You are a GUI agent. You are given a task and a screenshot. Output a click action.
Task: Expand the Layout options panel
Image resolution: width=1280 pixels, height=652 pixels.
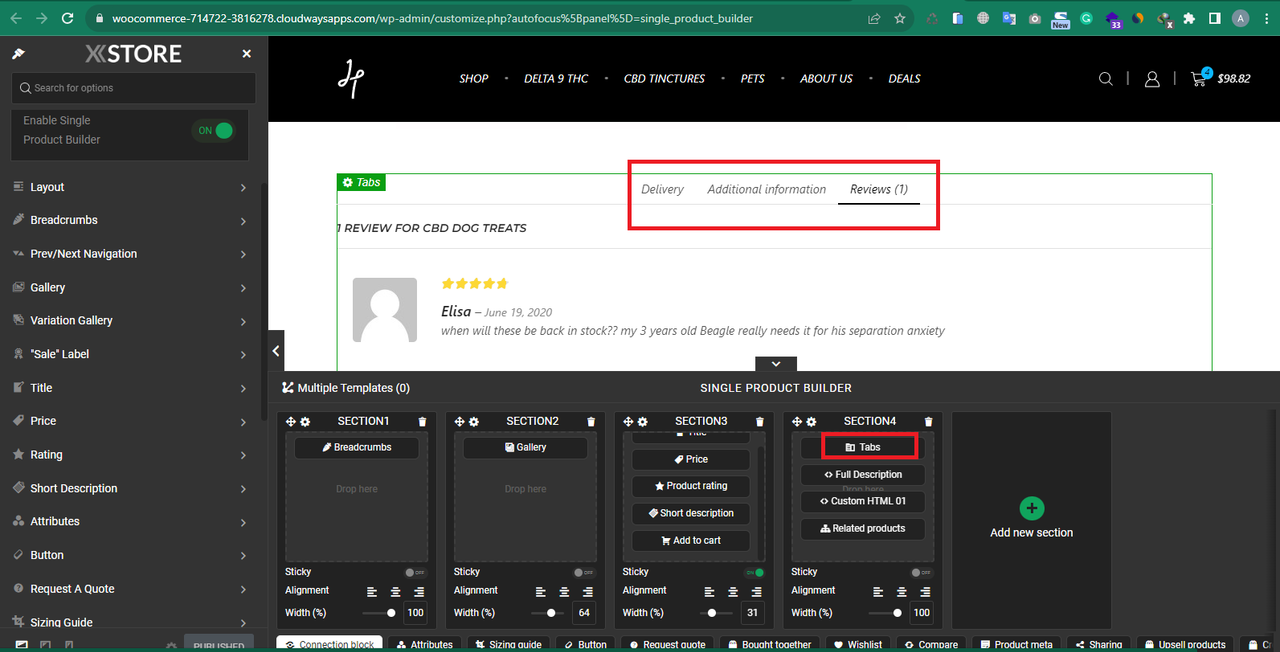[130, 187]
